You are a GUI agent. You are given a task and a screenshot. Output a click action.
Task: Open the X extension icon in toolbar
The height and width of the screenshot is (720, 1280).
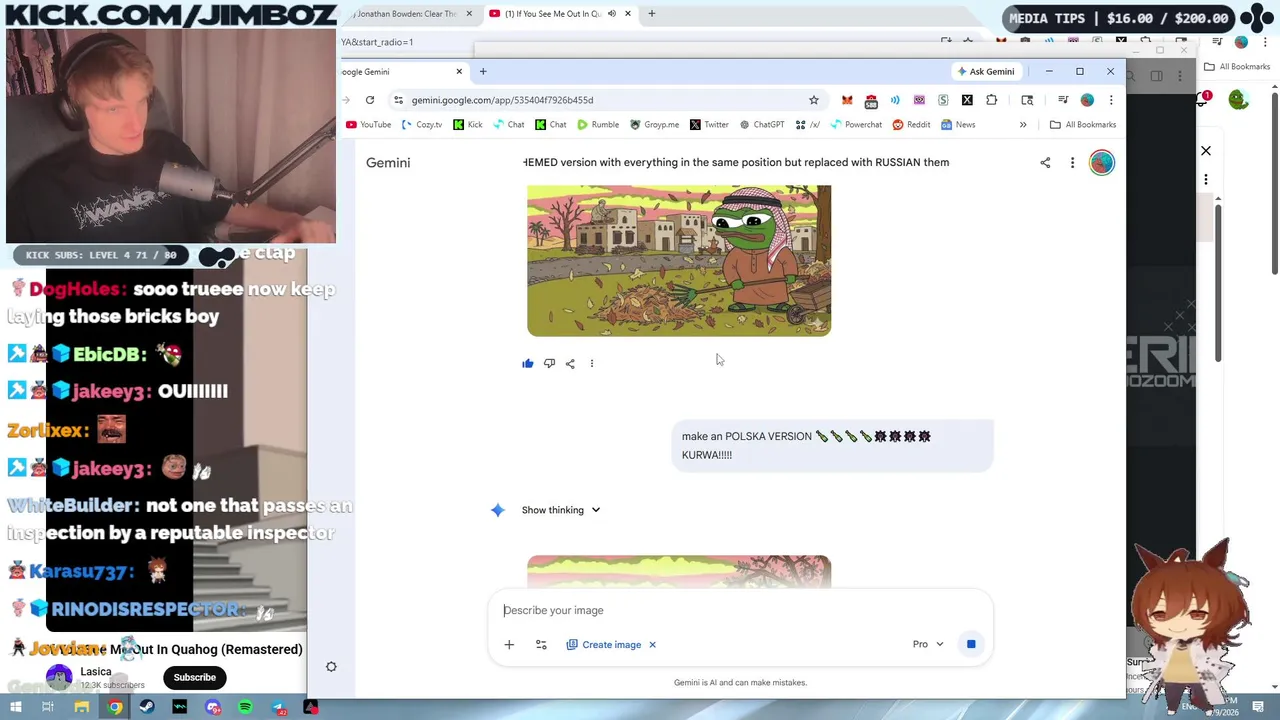[967, 100]
